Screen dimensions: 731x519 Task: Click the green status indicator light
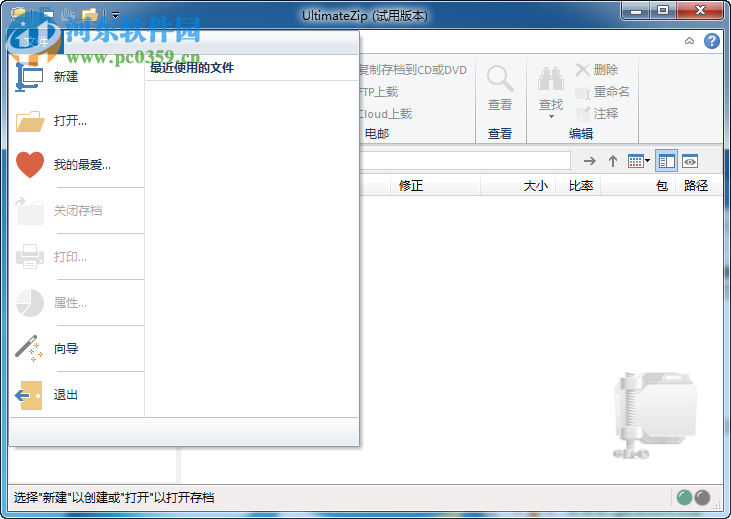[x=684, y=498]
